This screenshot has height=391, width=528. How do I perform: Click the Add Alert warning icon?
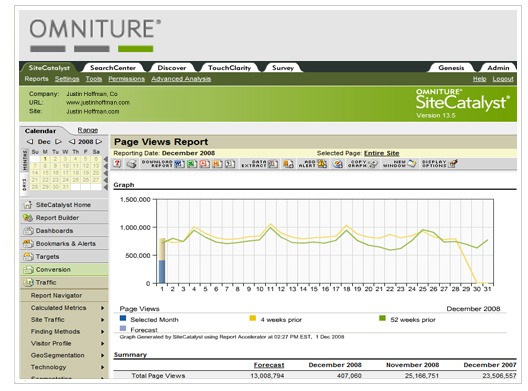point(322,164)
